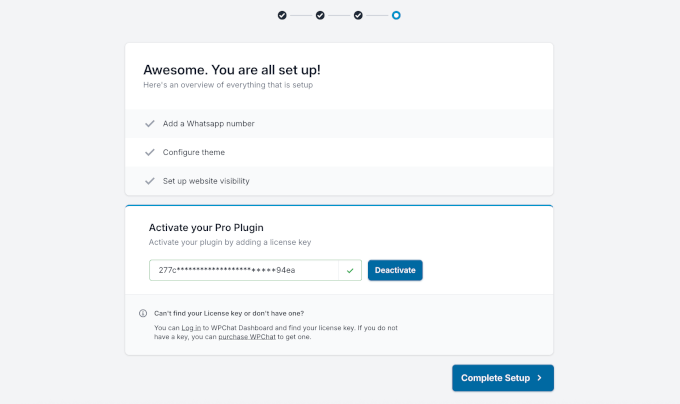Select the Configure theme item
This screenshot has height=404, width=680.
click(x=194, y=152)
